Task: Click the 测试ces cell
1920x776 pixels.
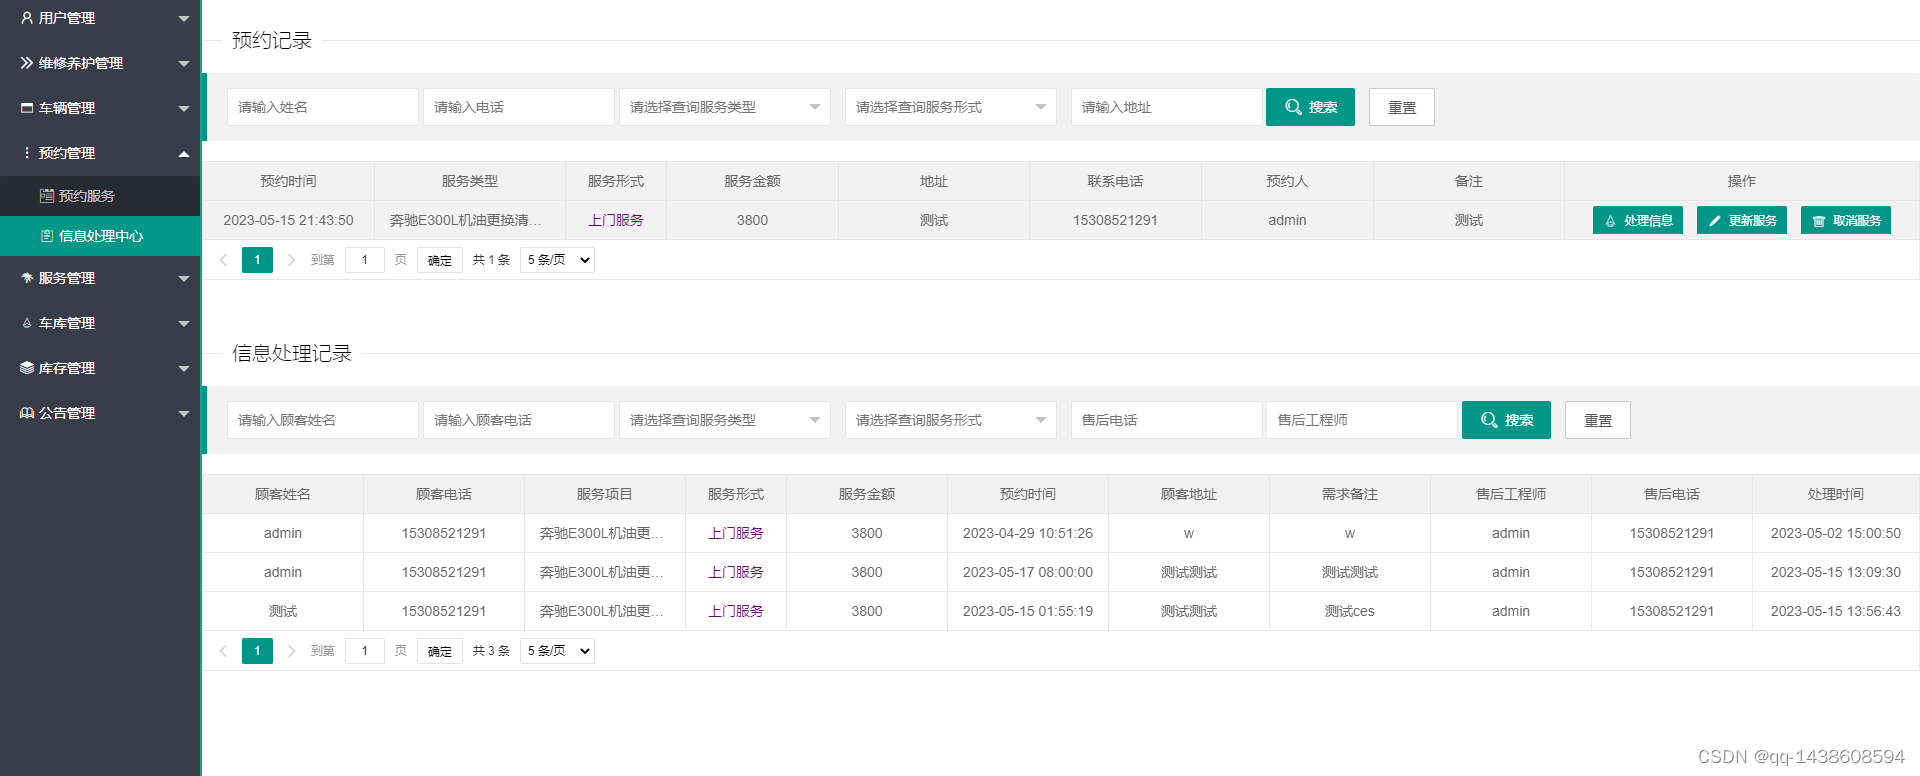Action: pos(1350,611)
